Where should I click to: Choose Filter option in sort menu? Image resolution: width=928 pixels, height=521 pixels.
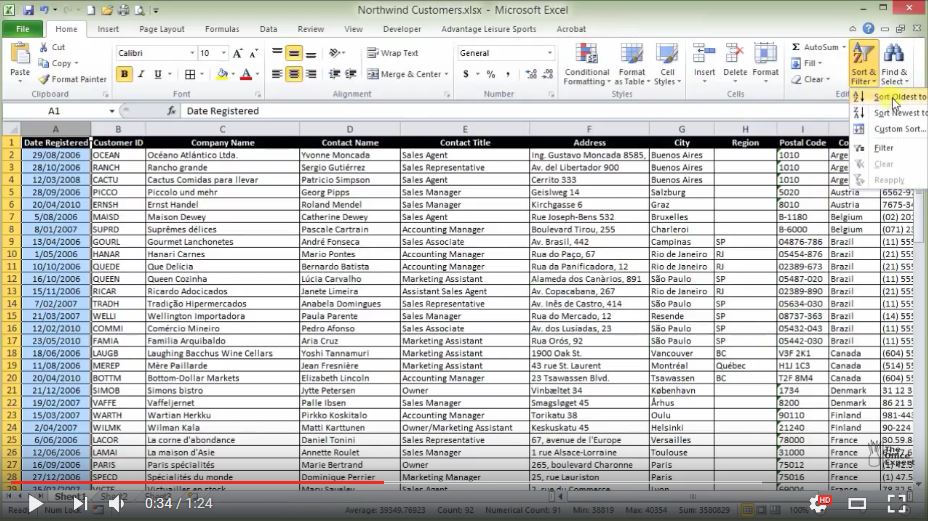point(889,148)
